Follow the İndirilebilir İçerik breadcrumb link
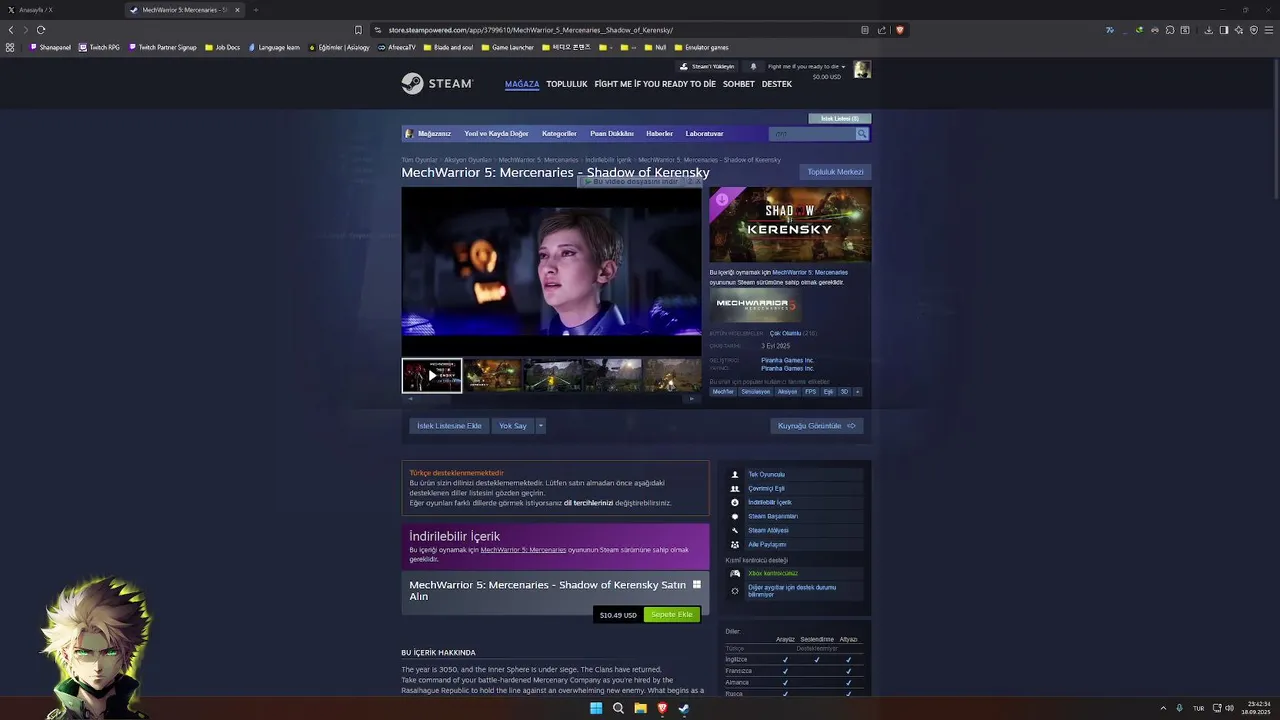1280x720 pixels. [608, 160]
